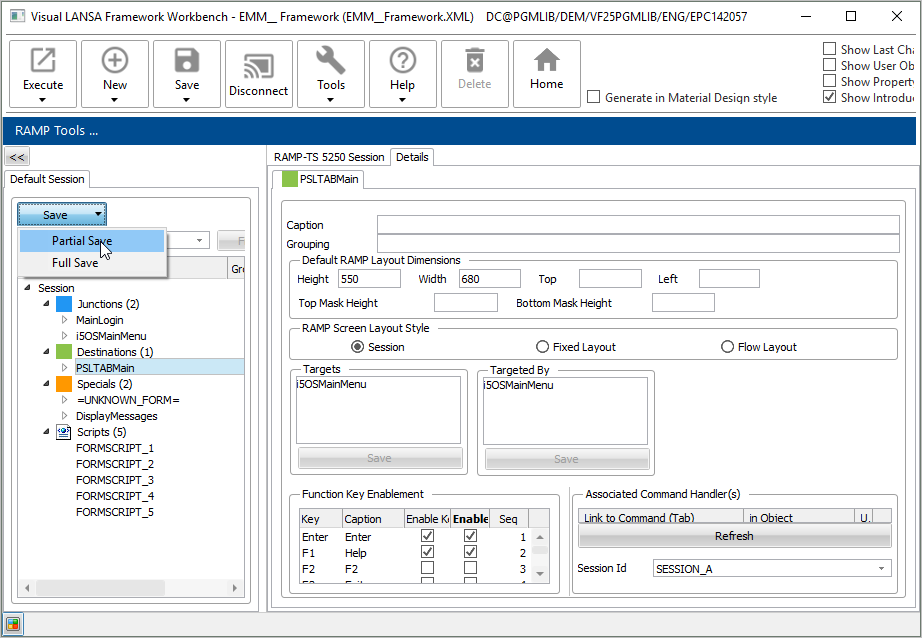Click the New plus icon
This screenshot has height=638, width=922.
pos(115,62)
